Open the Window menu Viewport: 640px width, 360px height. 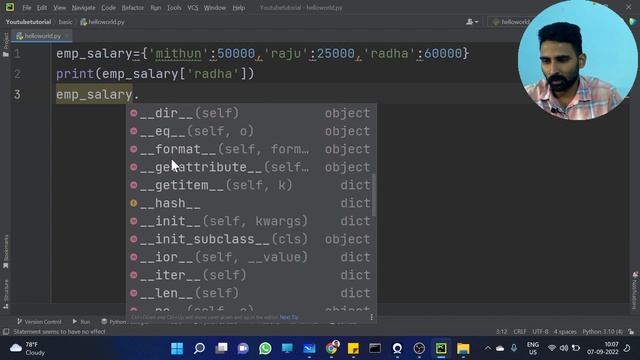[215, 8]
